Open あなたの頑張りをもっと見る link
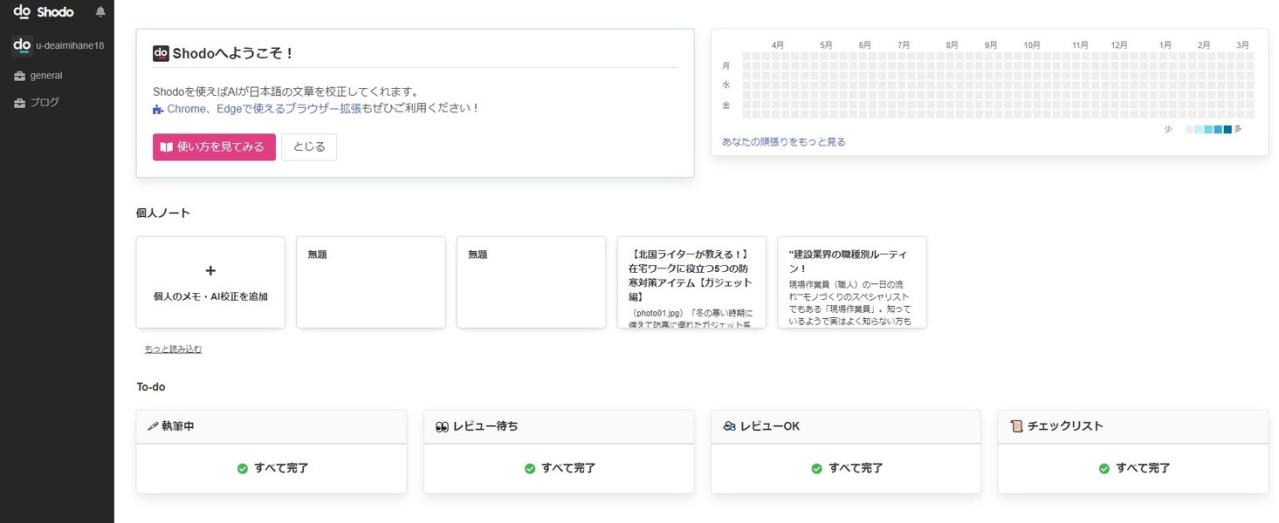The height and width of the screenshot is (523, 1279). 784,142
